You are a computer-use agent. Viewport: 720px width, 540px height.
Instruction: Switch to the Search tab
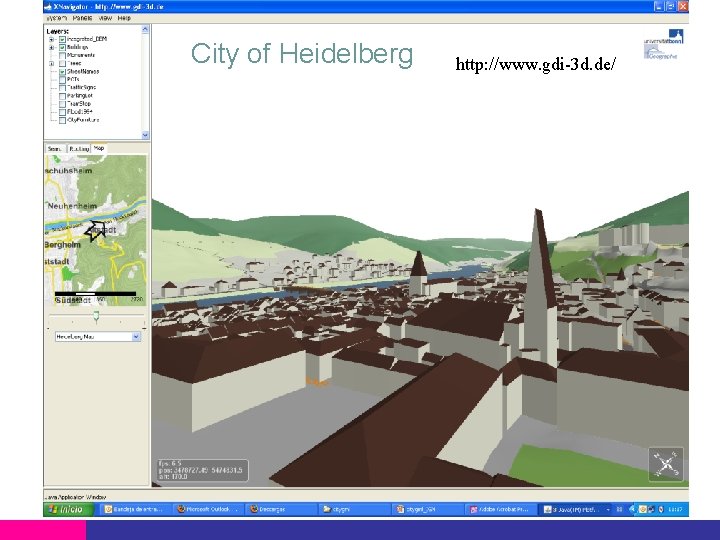[56, 149]
